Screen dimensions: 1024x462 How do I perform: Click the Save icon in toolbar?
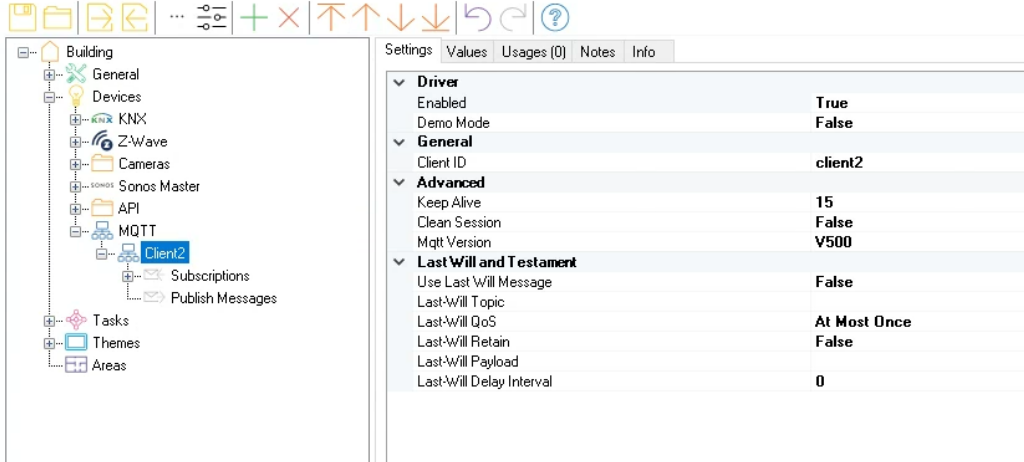click(x=21, y=17)
